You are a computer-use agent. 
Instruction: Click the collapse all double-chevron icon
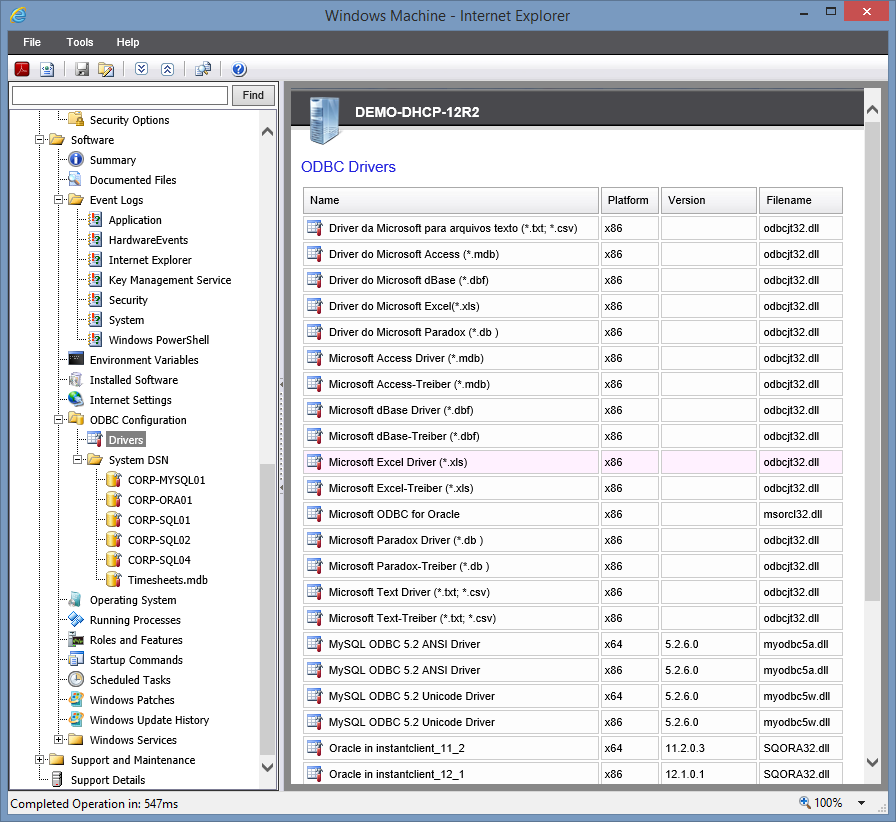coord(167,69)
